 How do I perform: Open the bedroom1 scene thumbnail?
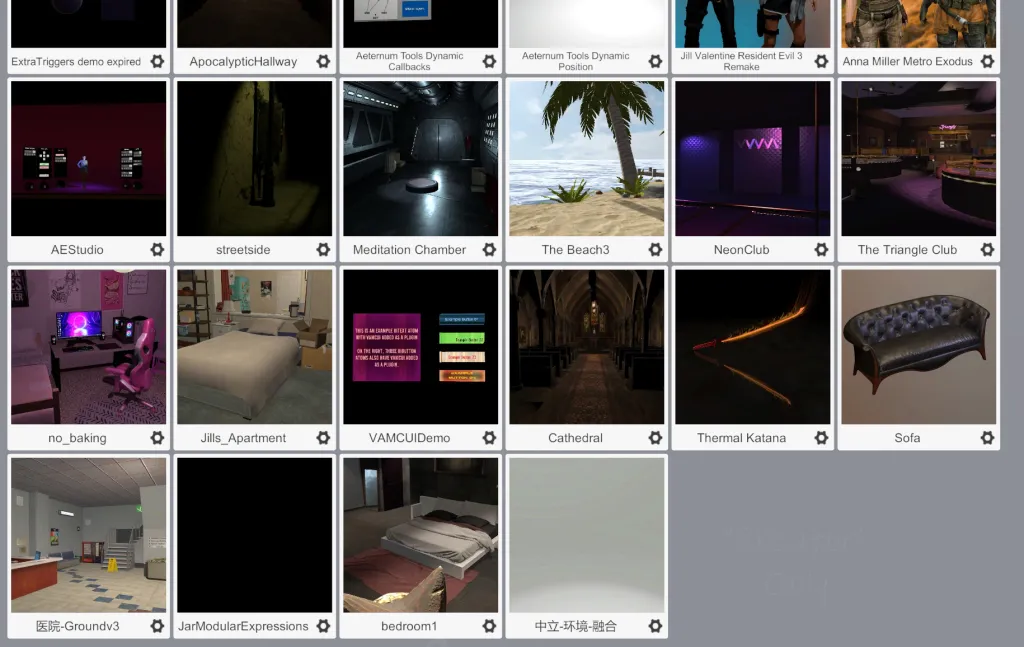pyautogui.click(x=421, y=535)
